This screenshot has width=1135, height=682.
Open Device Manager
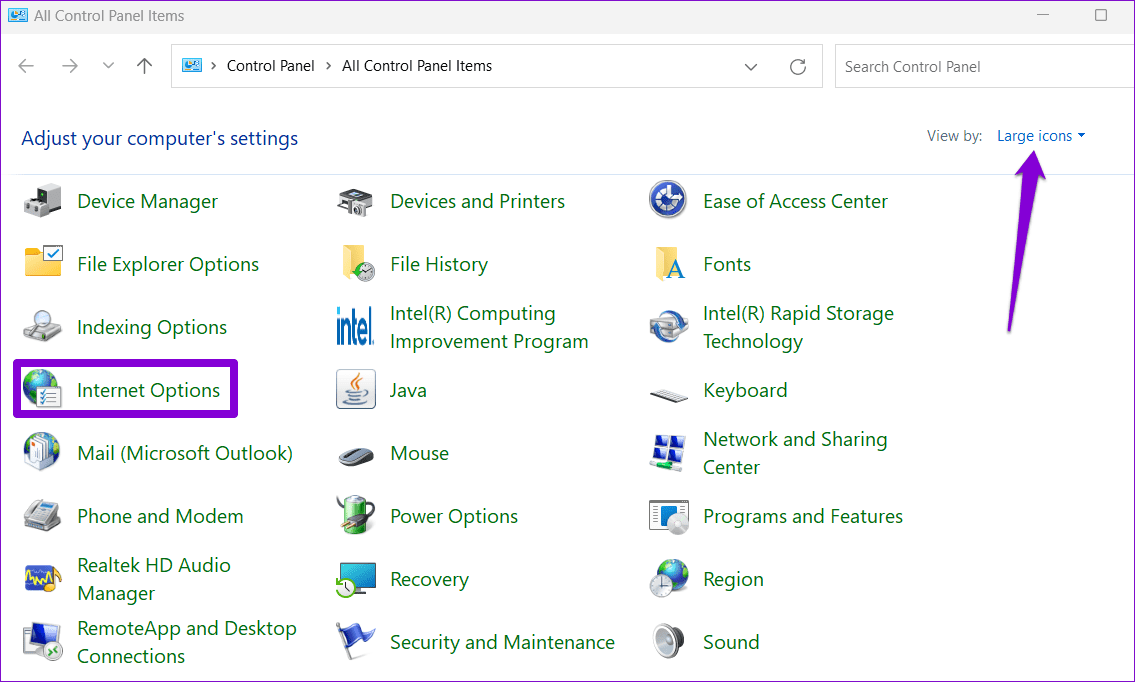coord(147,201)
